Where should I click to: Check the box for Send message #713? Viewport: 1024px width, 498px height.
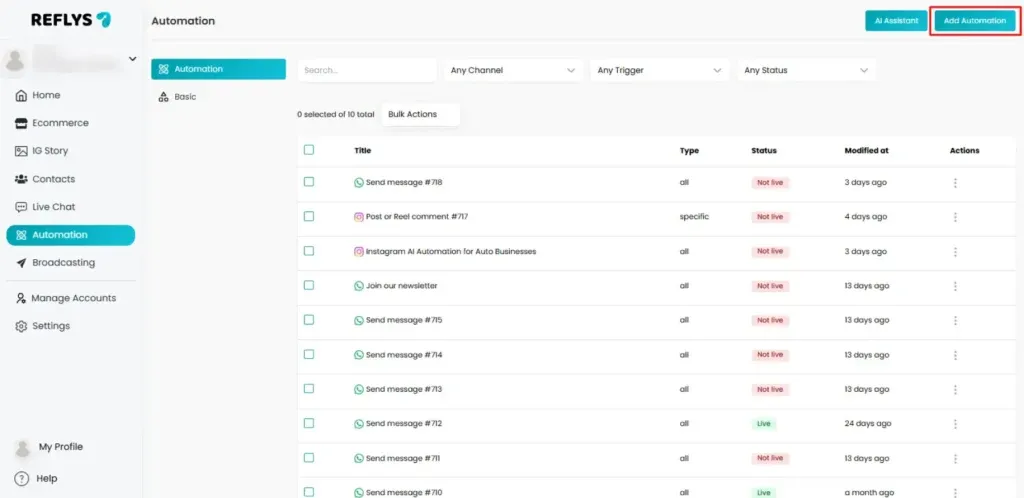(x=309, y=389)
